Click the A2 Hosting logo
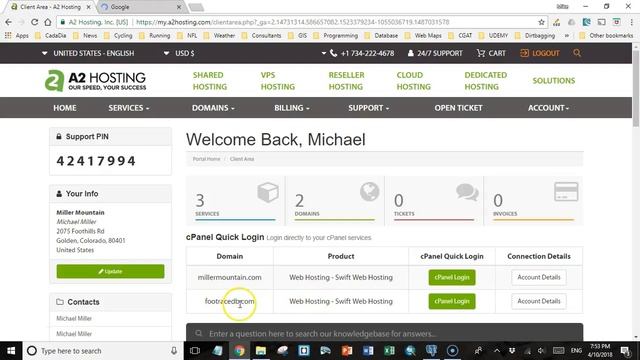This screenshot has width=640, height=360. click(x=96, y=80)
